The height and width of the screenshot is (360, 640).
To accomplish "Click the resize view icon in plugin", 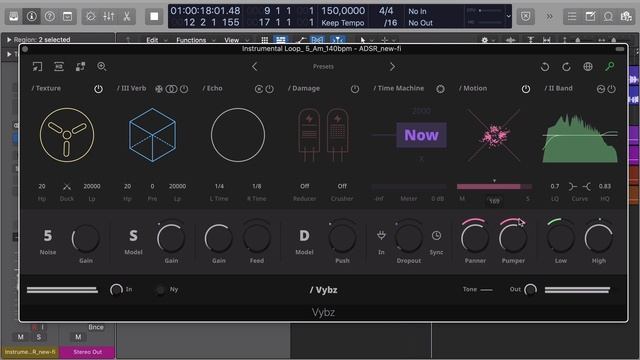I will pos(37,67).
